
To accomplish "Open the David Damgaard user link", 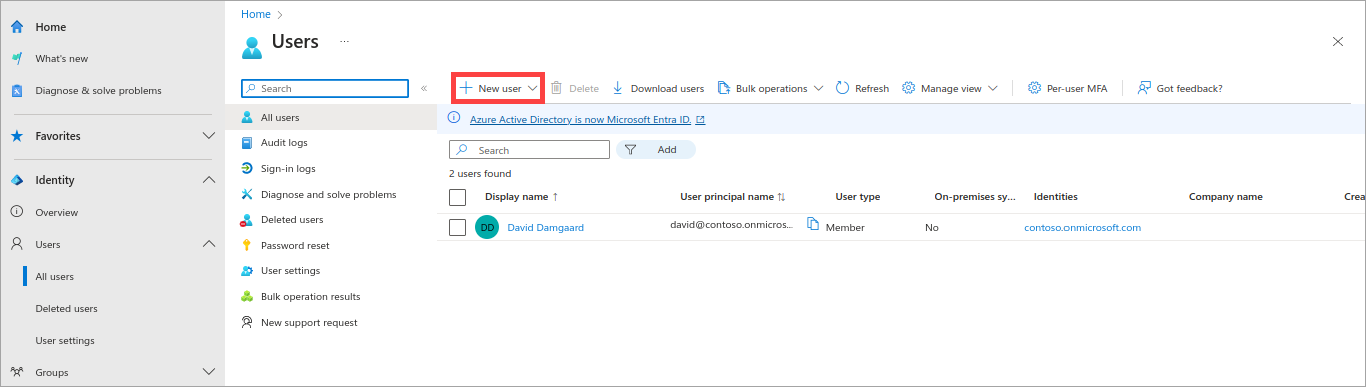I will pos(546,227).
